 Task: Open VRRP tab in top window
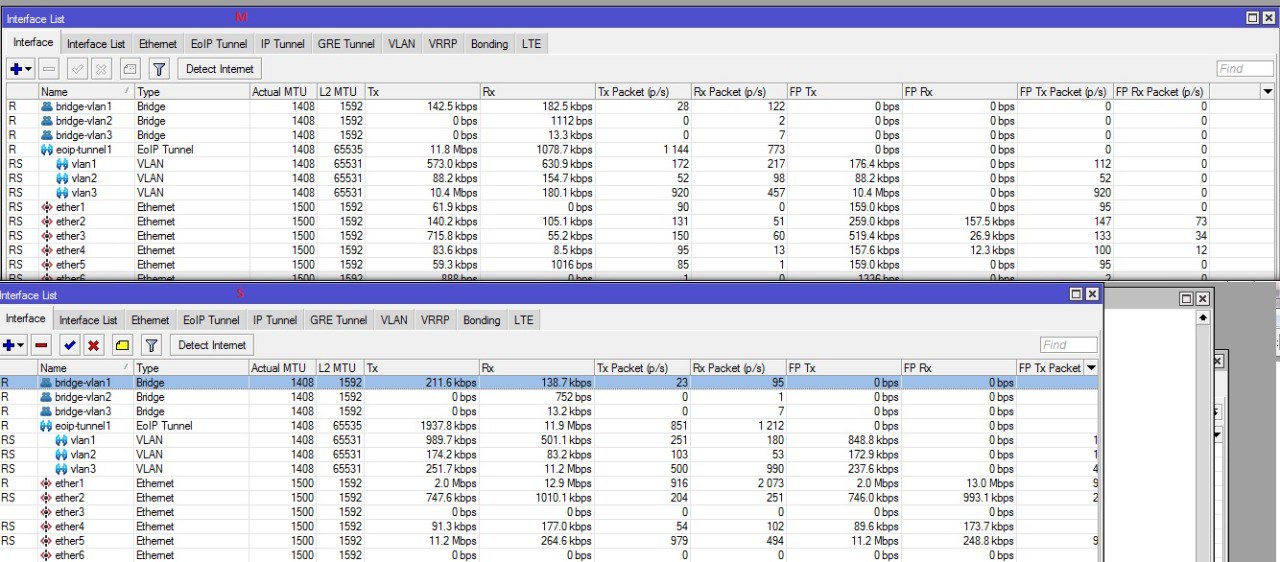(x=443, y=44)
